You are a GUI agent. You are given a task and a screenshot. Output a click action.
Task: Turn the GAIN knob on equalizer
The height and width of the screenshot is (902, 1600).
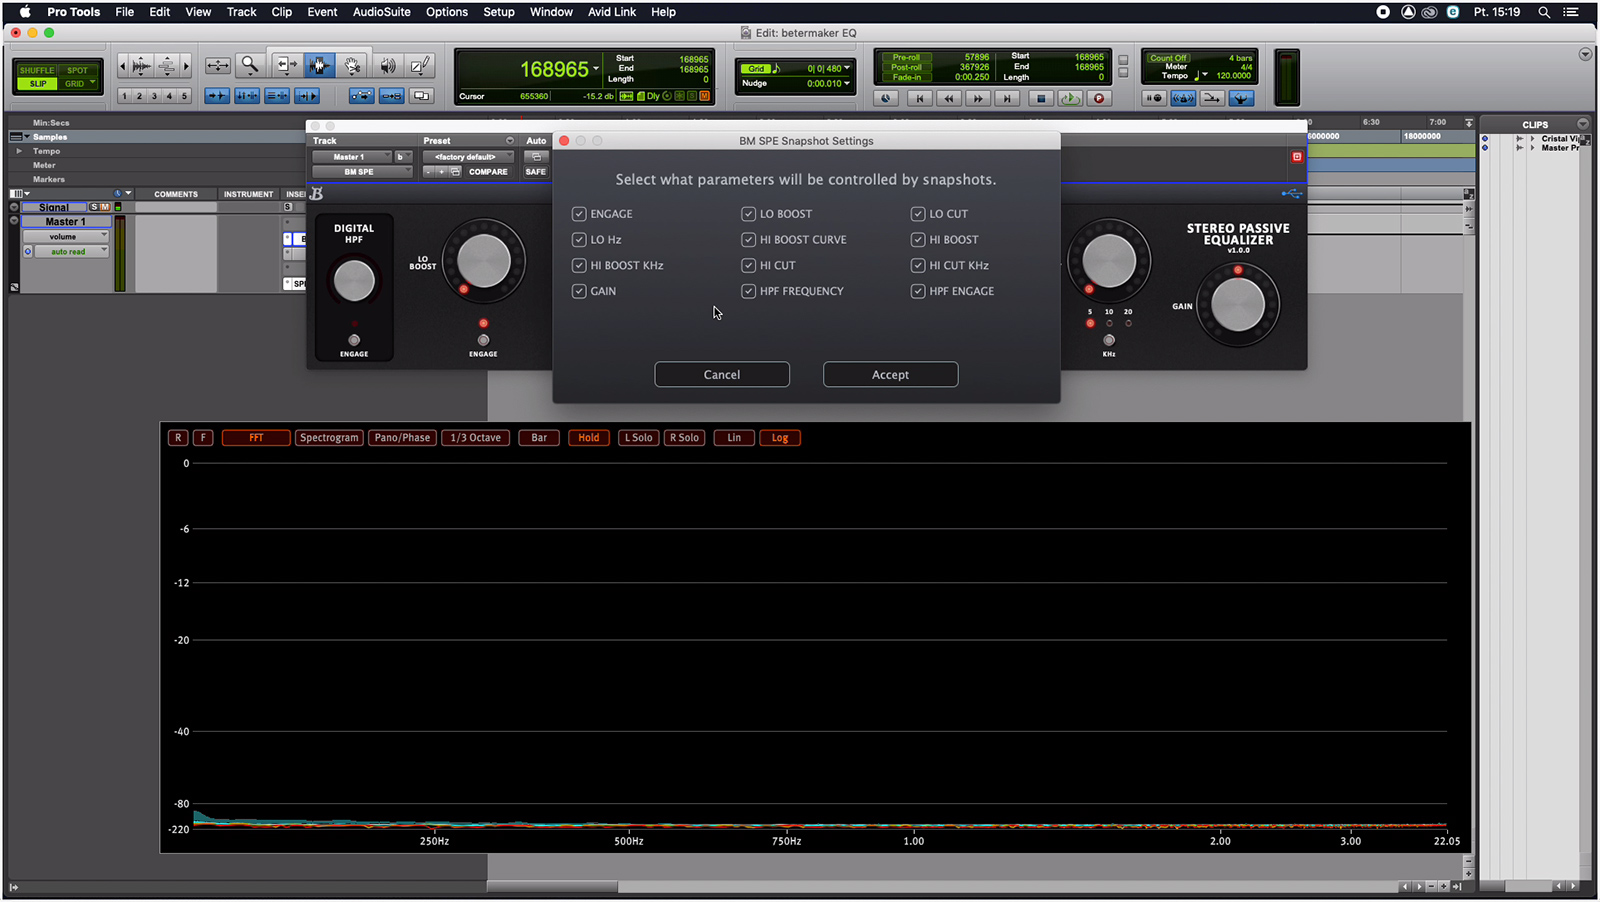1238,305
